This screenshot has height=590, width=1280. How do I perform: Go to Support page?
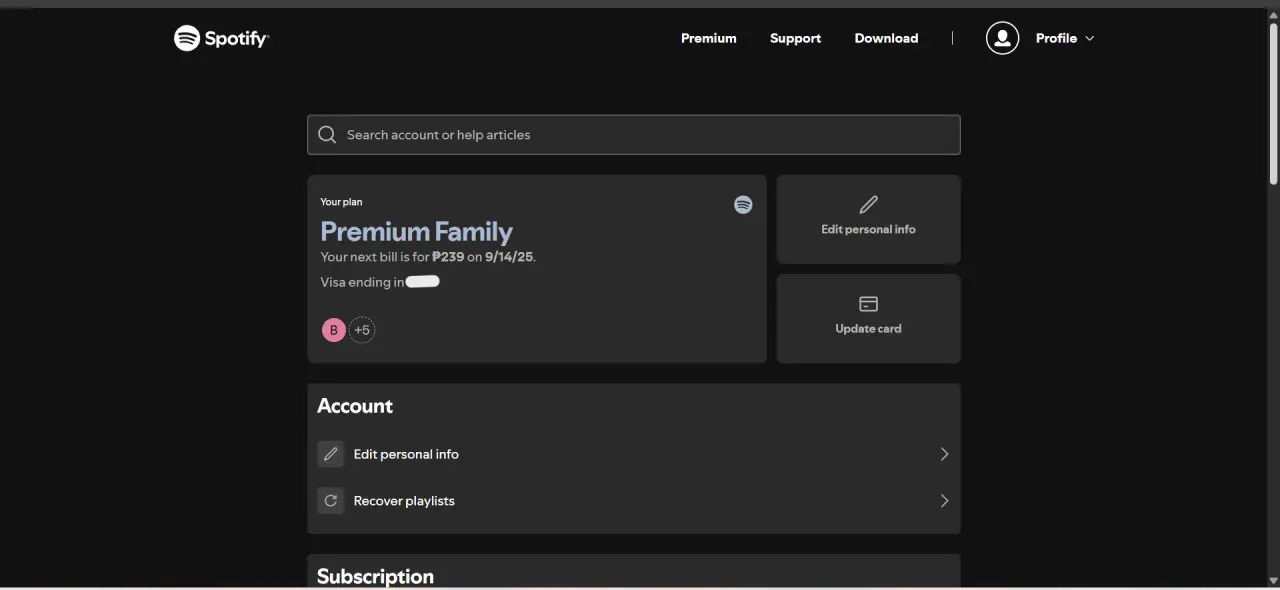coord(795,38)
